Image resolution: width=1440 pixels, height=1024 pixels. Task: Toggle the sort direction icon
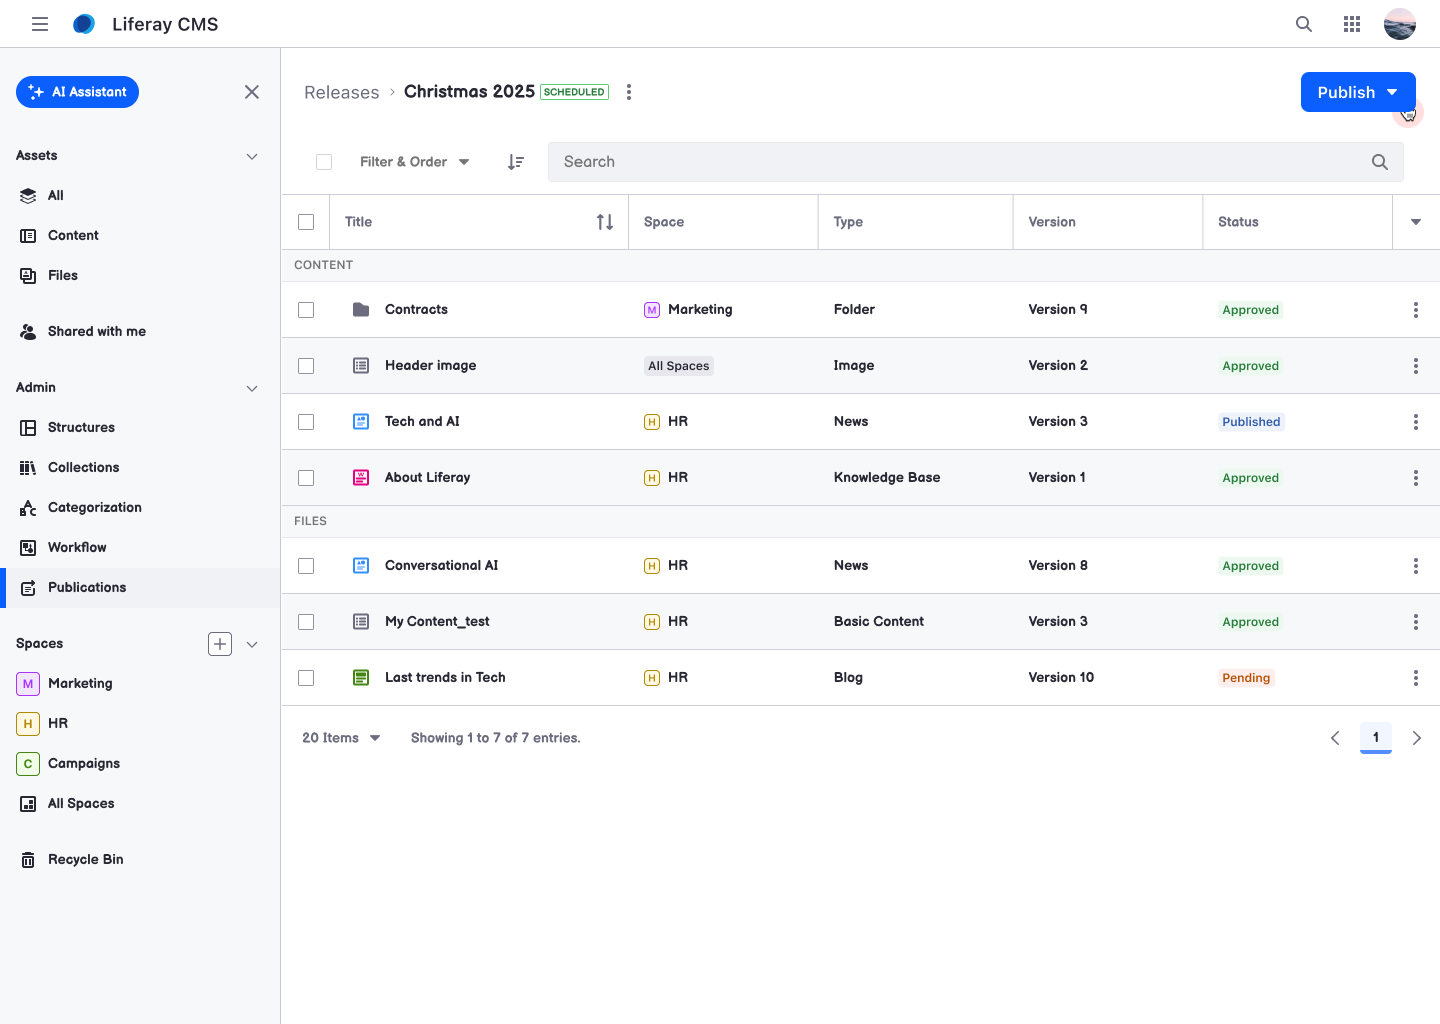click(x=516, y=162)
